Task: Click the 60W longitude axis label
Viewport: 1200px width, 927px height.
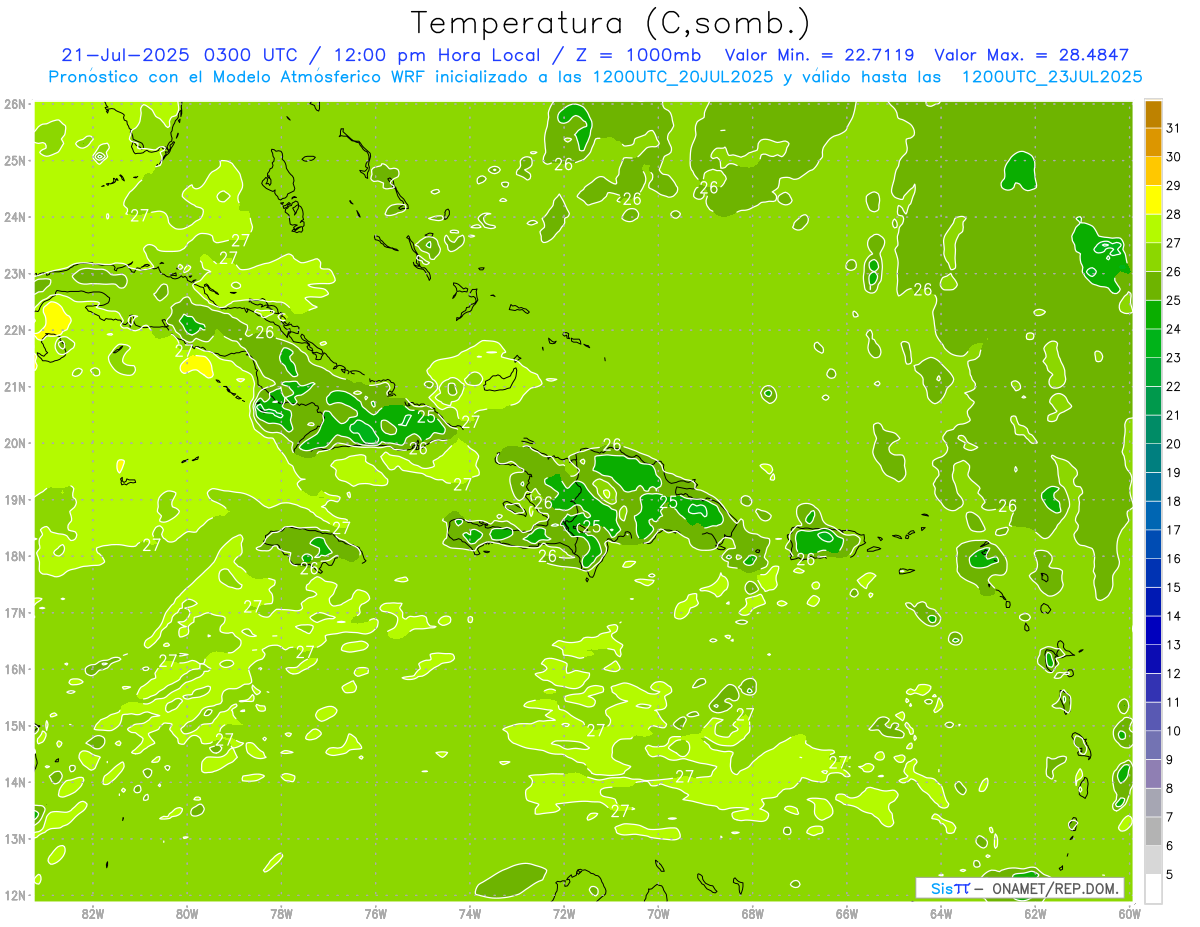Action: (x=1130, y=913)
